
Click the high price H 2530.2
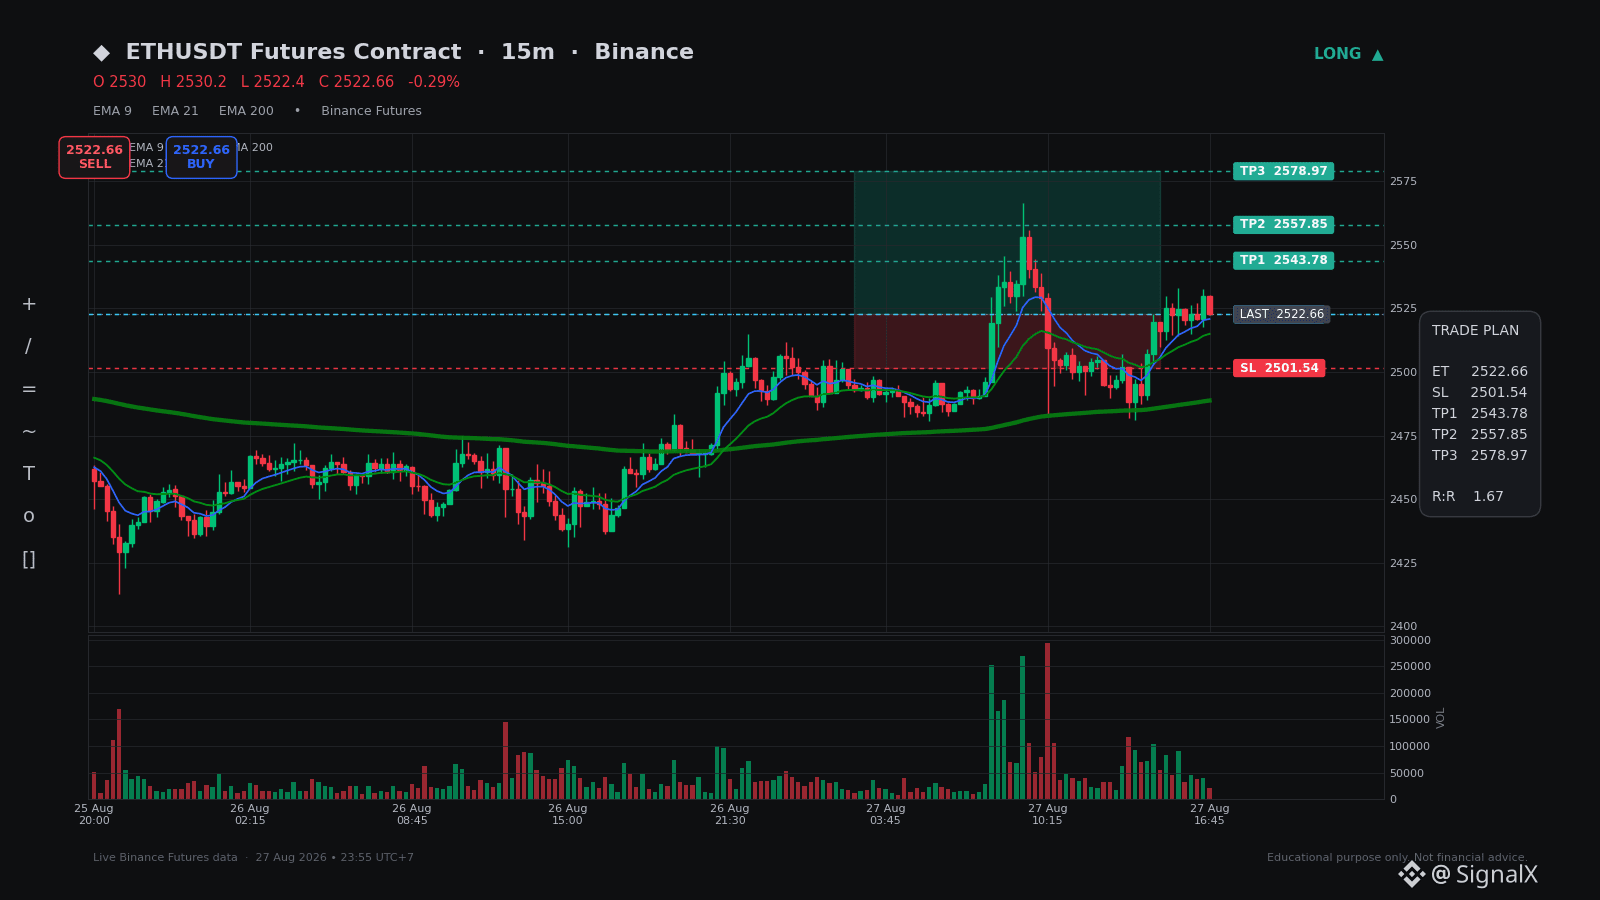[x=193, y=82]
